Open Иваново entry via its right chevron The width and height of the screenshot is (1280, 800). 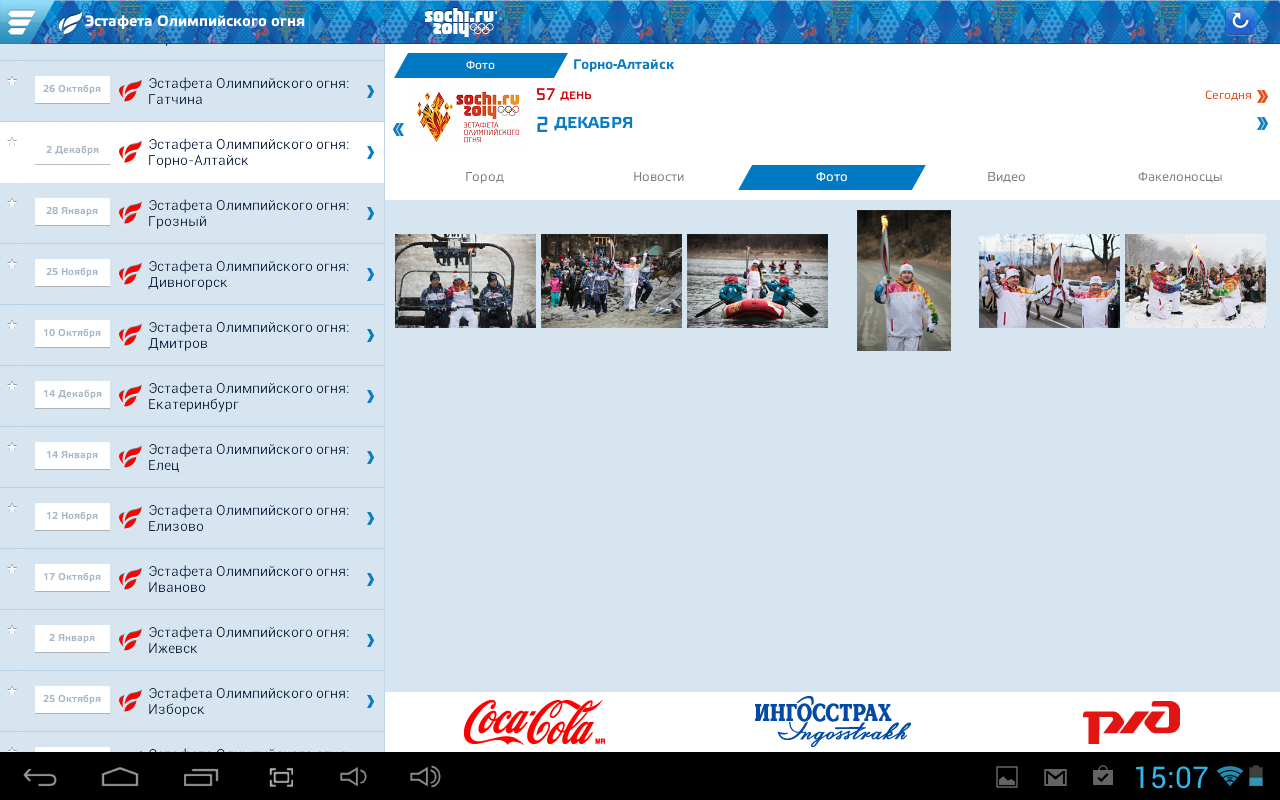point(370,579)
